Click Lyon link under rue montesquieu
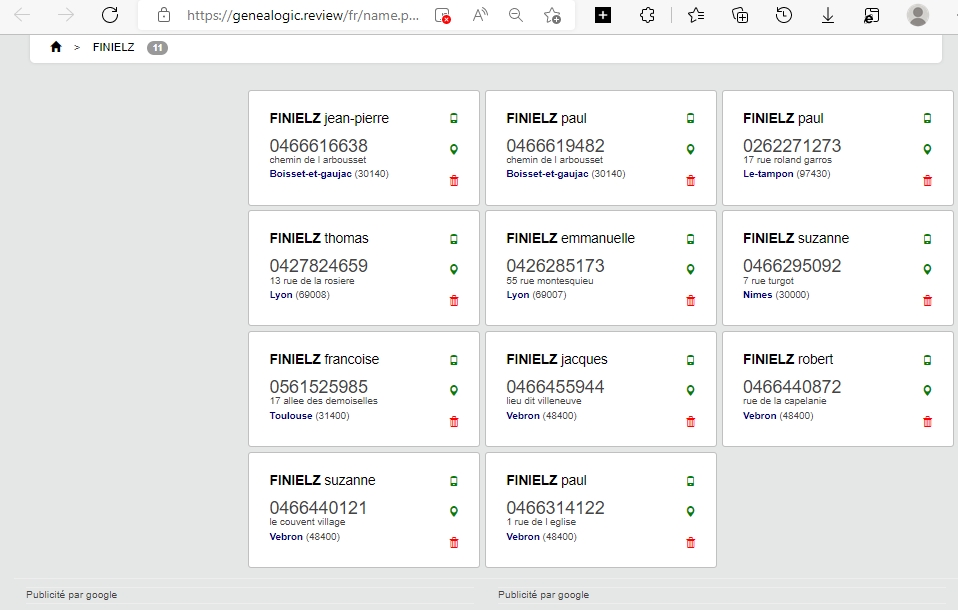This screenshot has height=610, width=958. tap(517, 295)
